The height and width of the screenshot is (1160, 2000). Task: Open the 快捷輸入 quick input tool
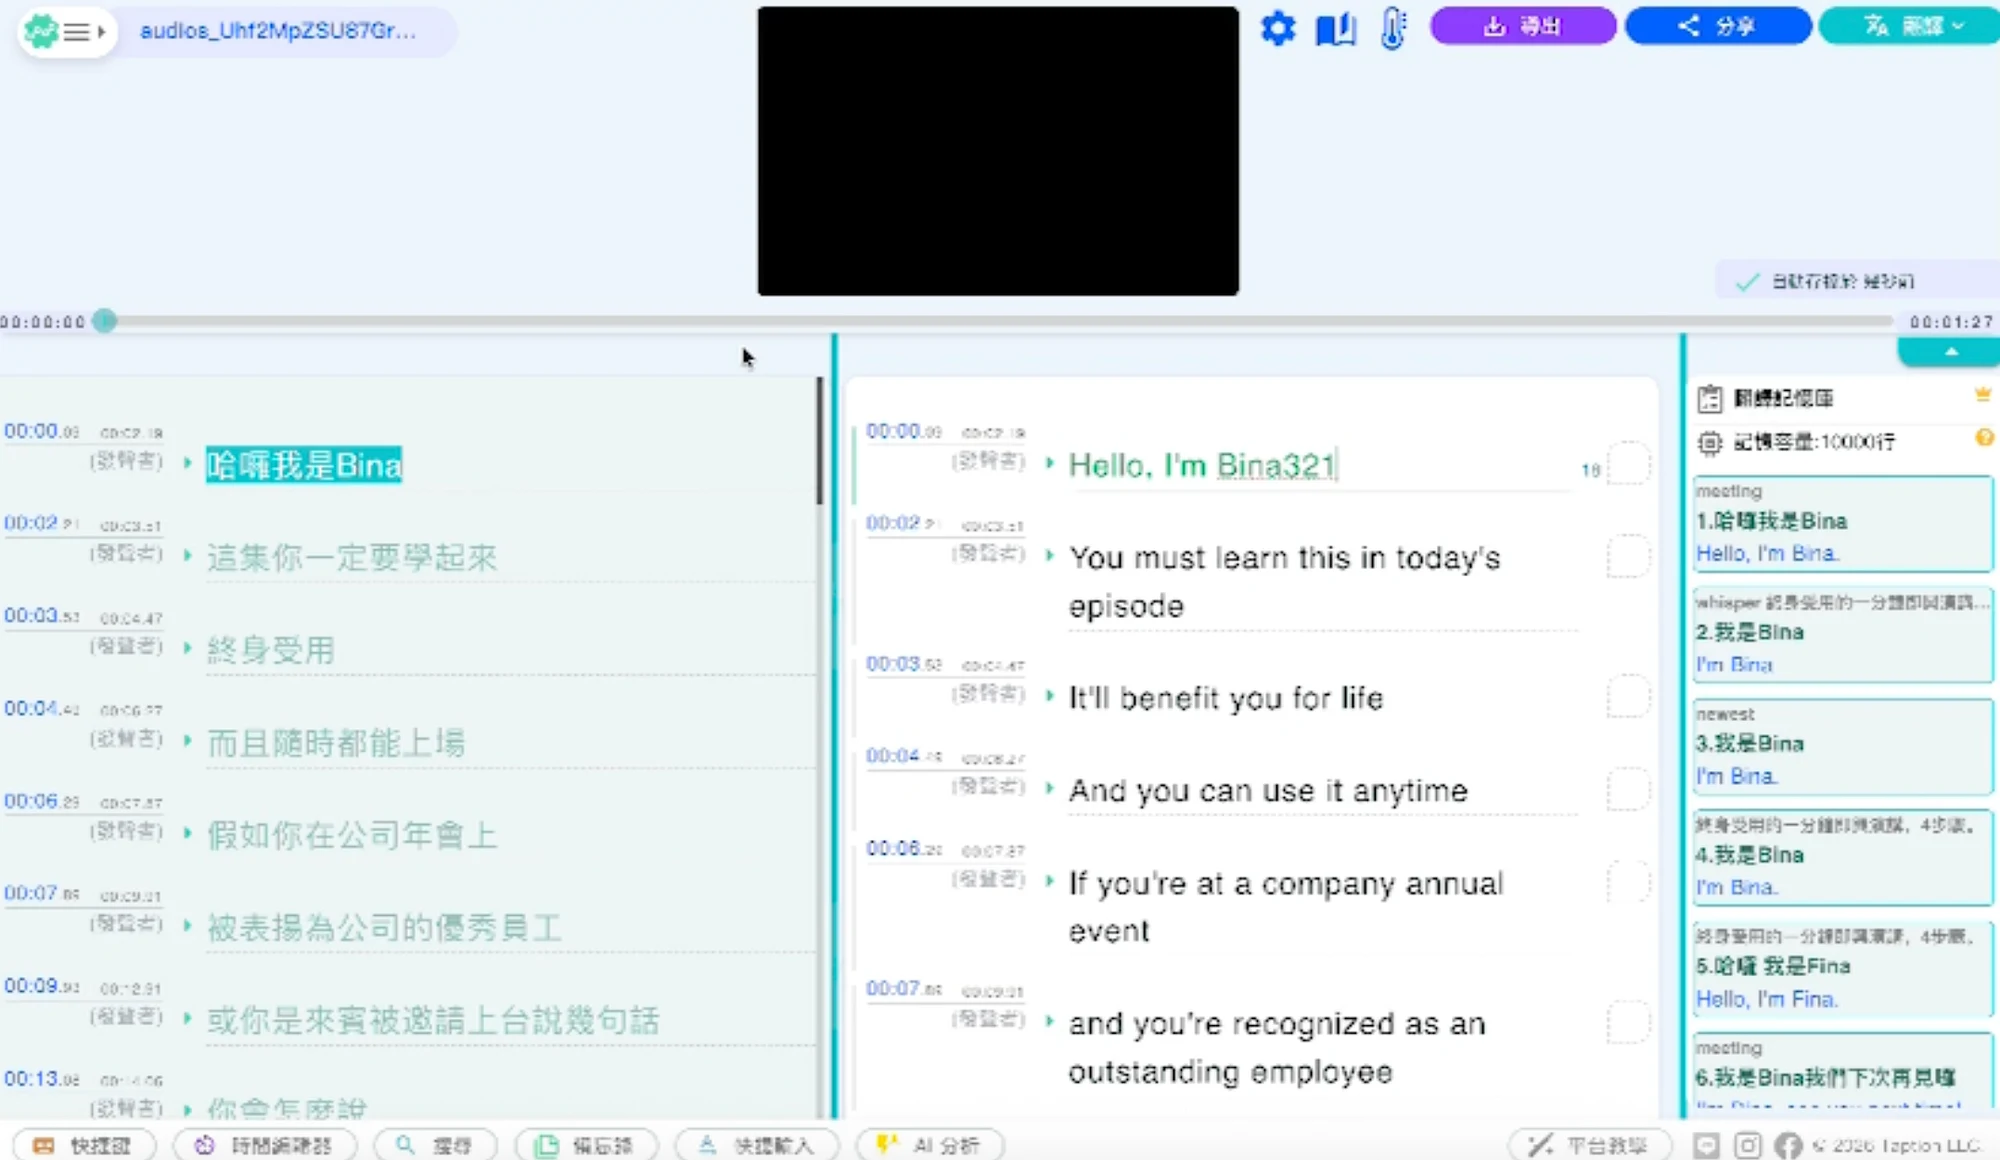click(x=758, y=1145)
